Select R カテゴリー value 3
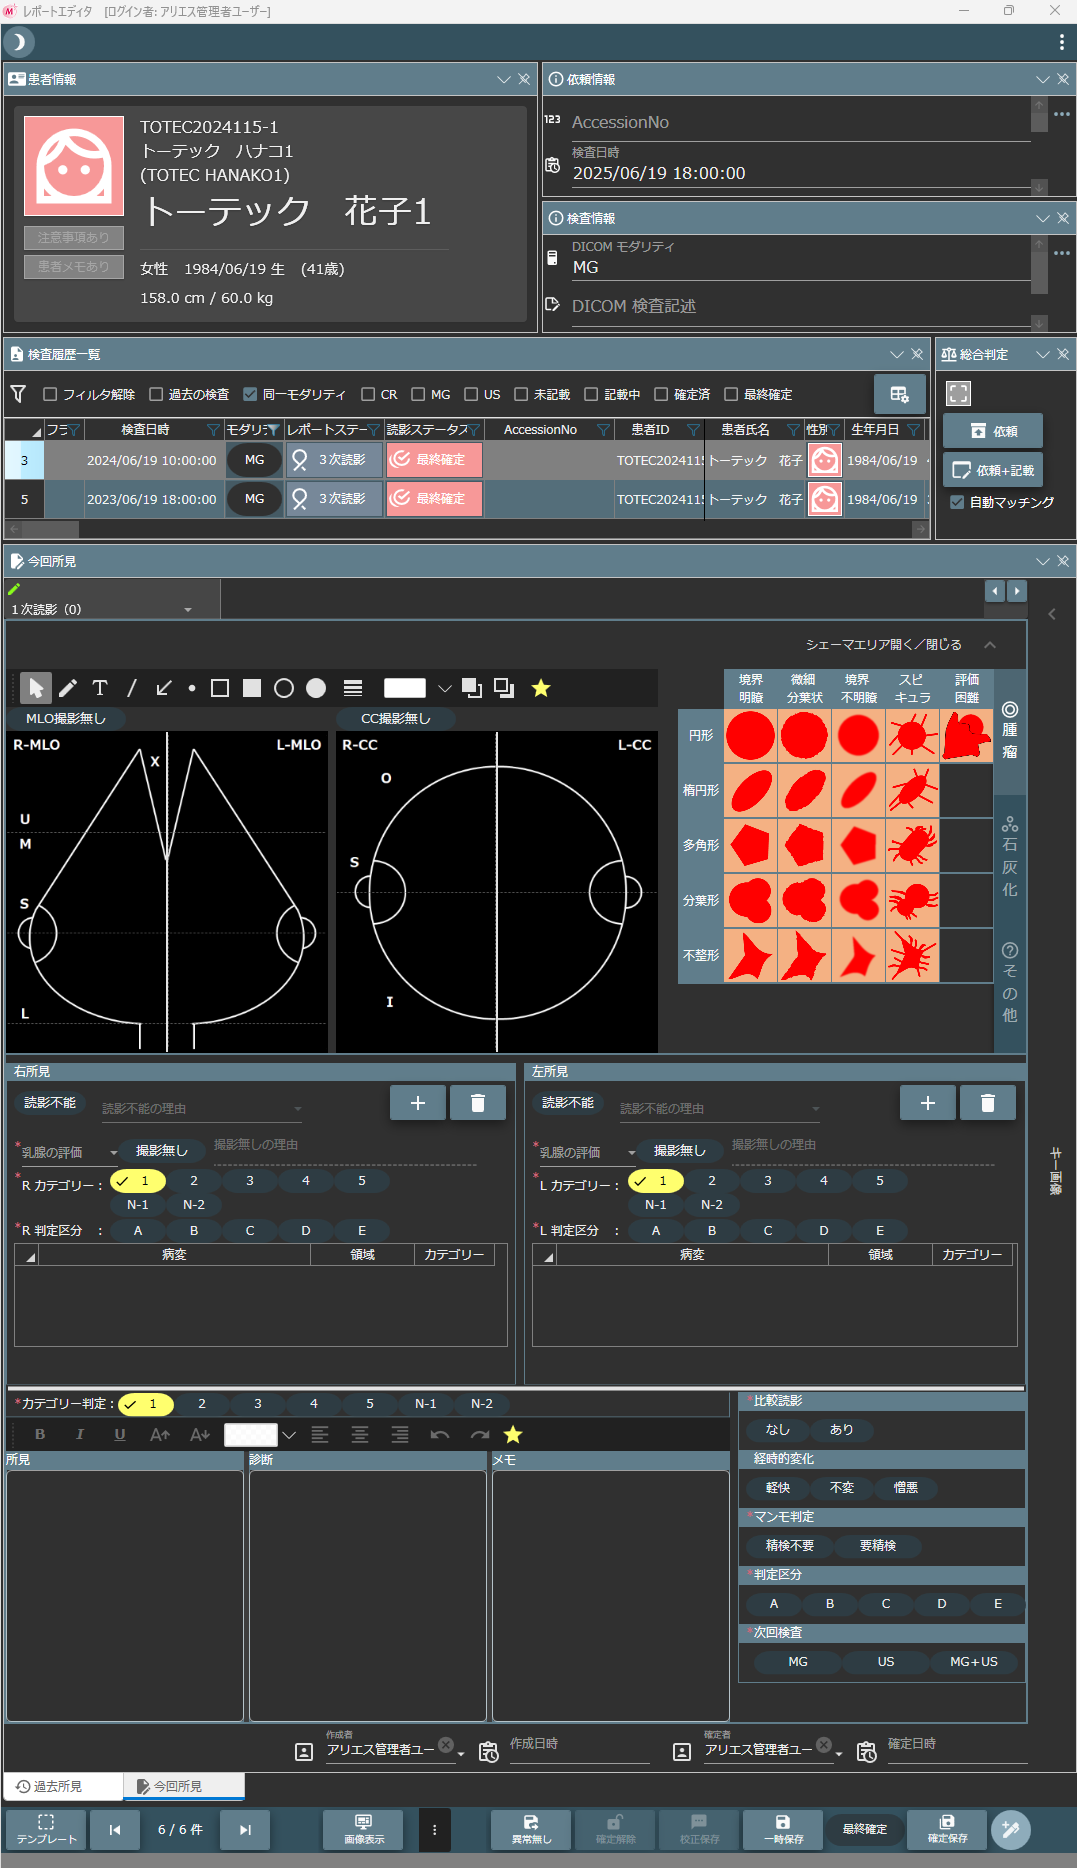The image size is (1077, 1868). 250,1181
